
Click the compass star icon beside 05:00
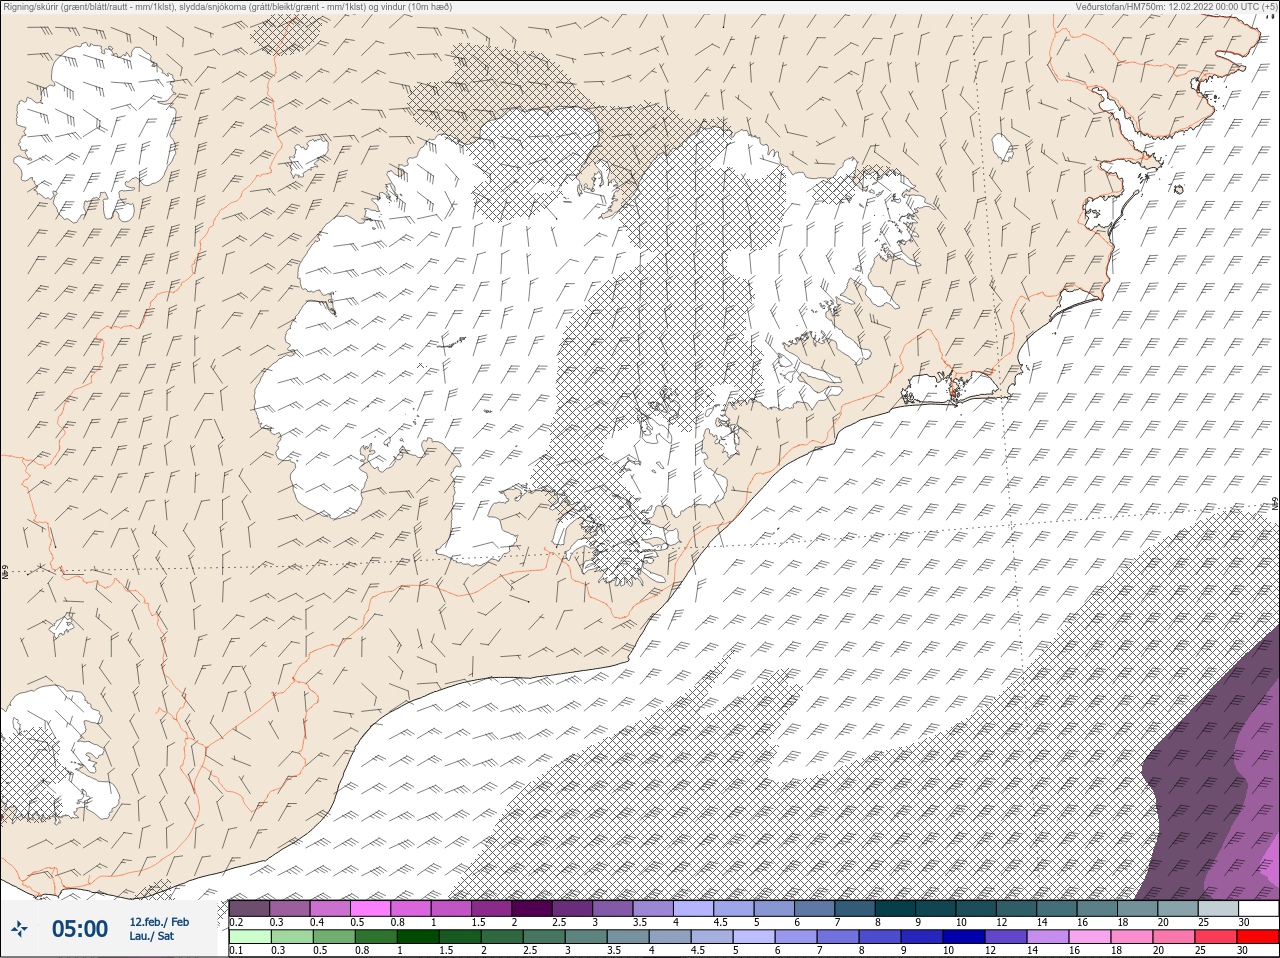18,929
